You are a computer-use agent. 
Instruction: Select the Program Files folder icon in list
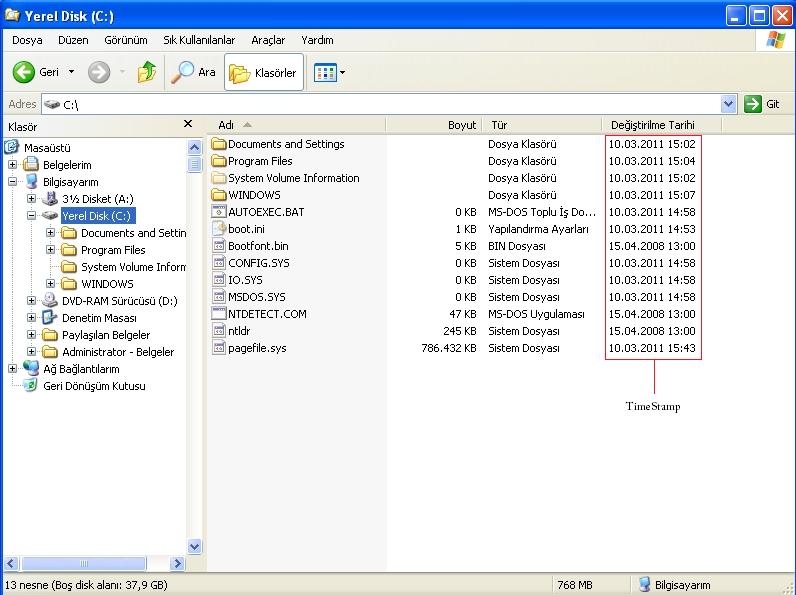tap(218, 161)
